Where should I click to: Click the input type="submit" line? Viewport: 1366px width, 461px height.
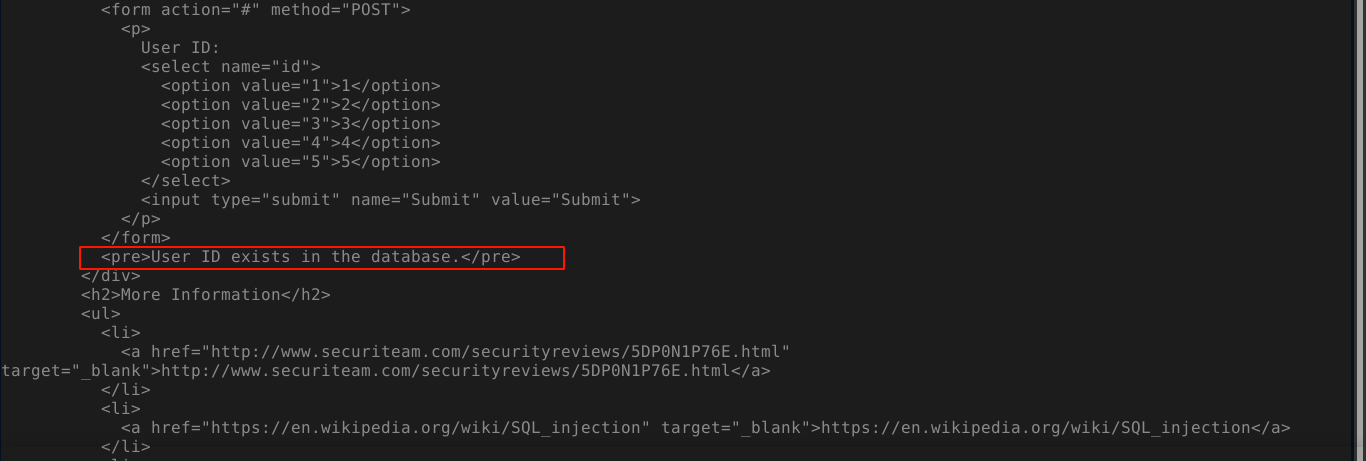point(391,200)
